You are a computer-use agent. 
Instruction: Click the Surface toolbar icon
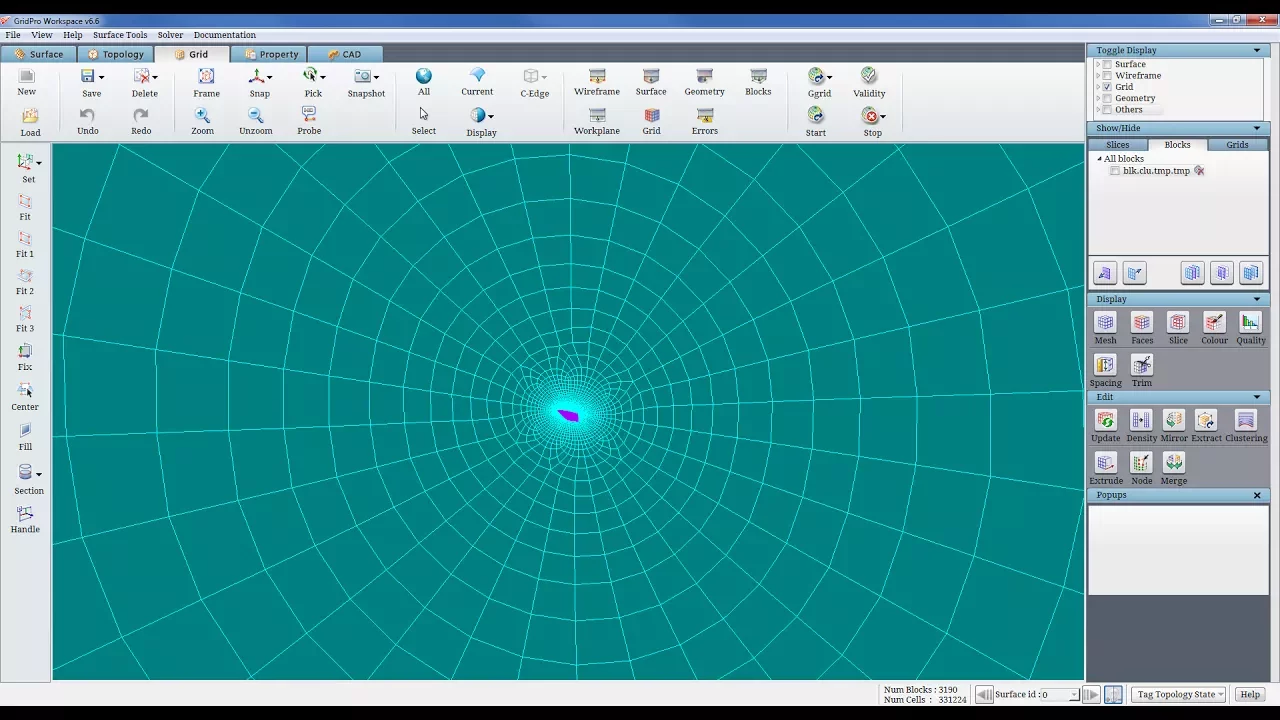click(651, 76)
